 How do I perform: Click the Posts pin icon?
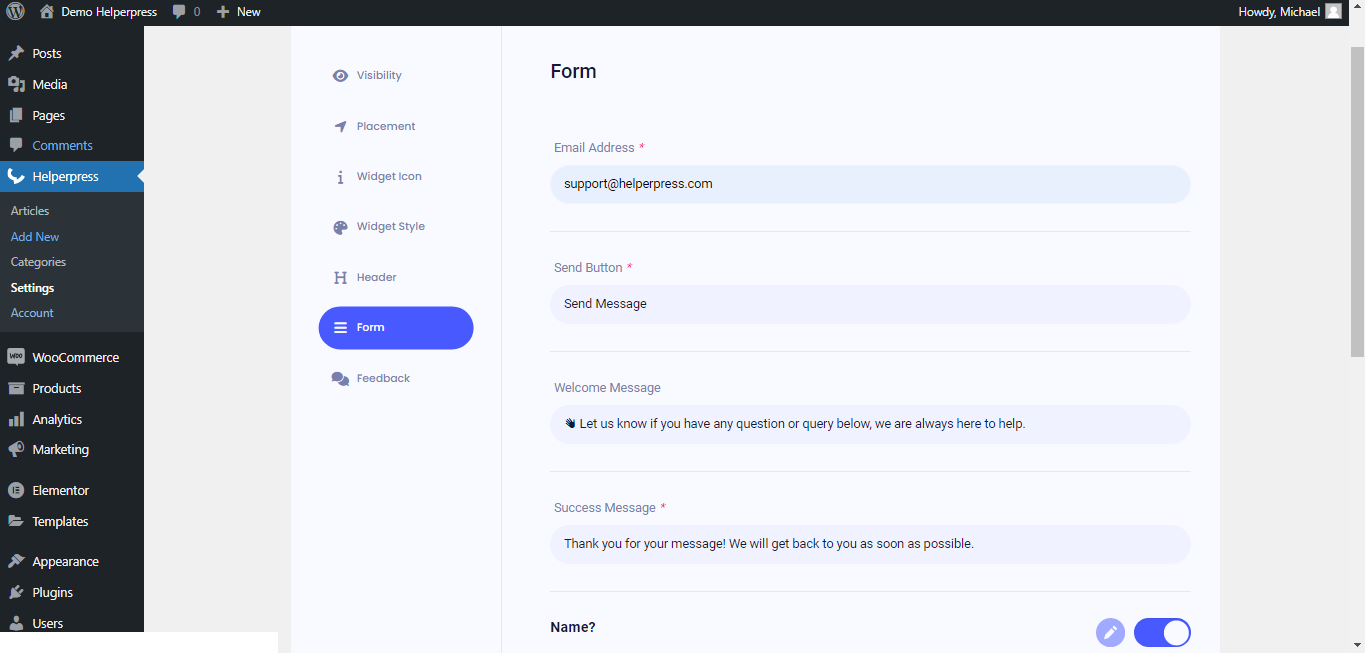[16, 54]
